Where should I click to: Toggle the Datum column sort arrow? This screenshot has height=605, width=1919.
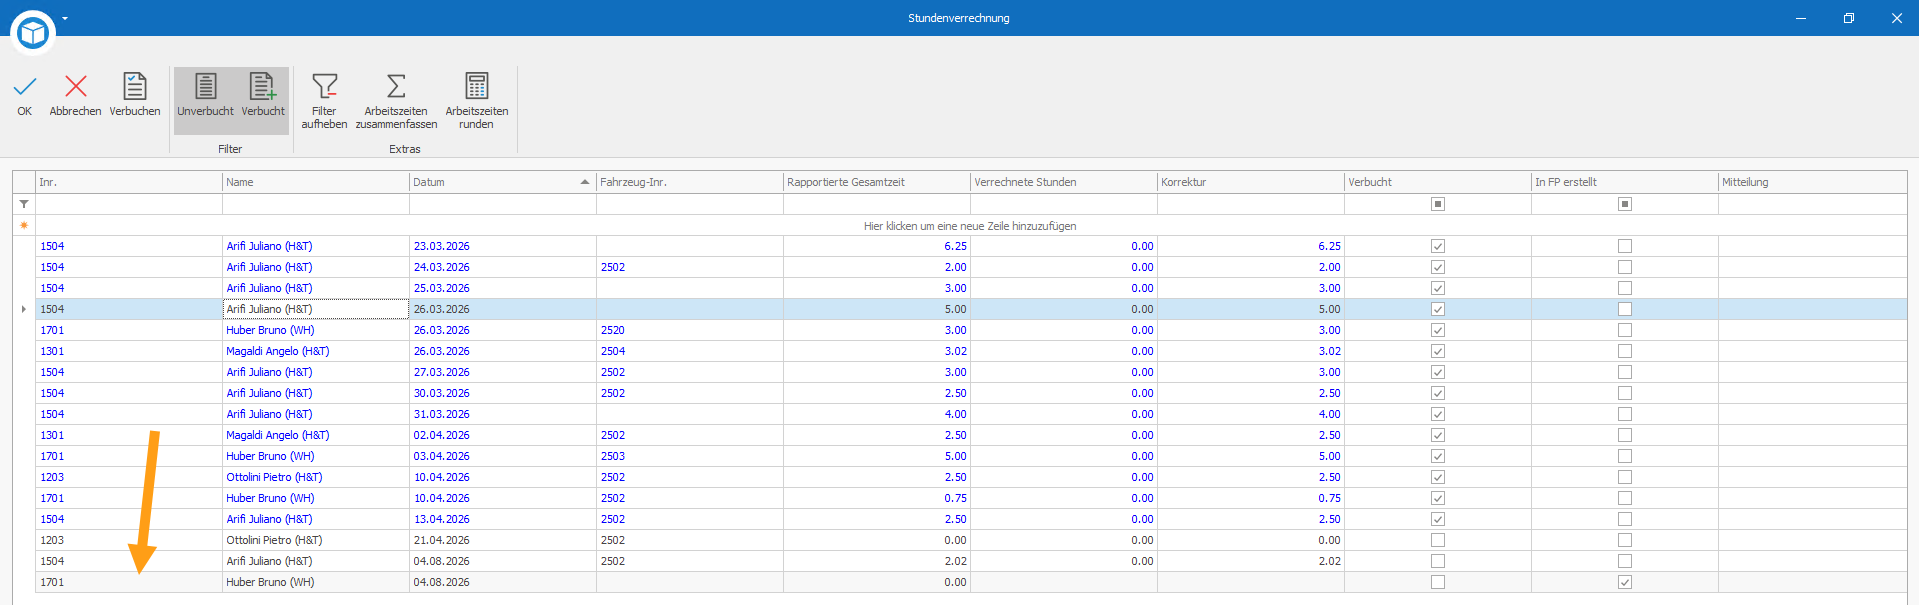[x=585, y=182]
